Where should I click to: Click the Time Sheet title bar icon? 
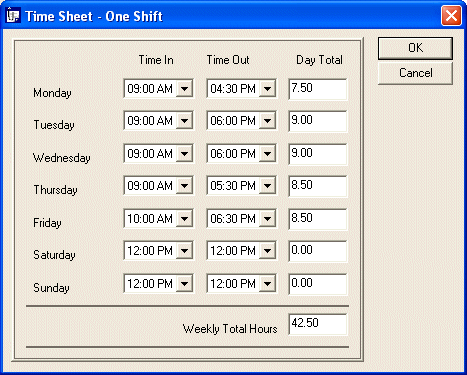tap(13, 15)
